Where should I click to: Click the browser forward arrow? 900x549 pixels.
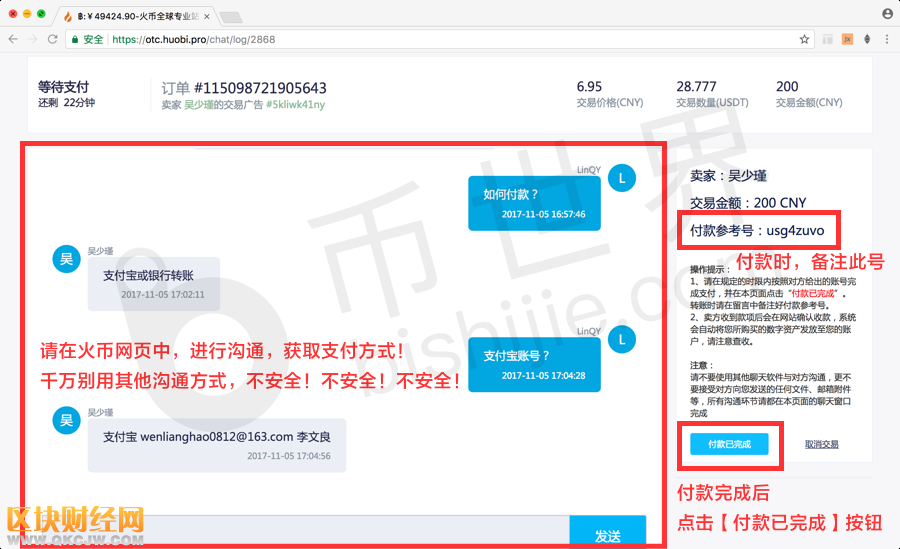[x=33, y=39]
